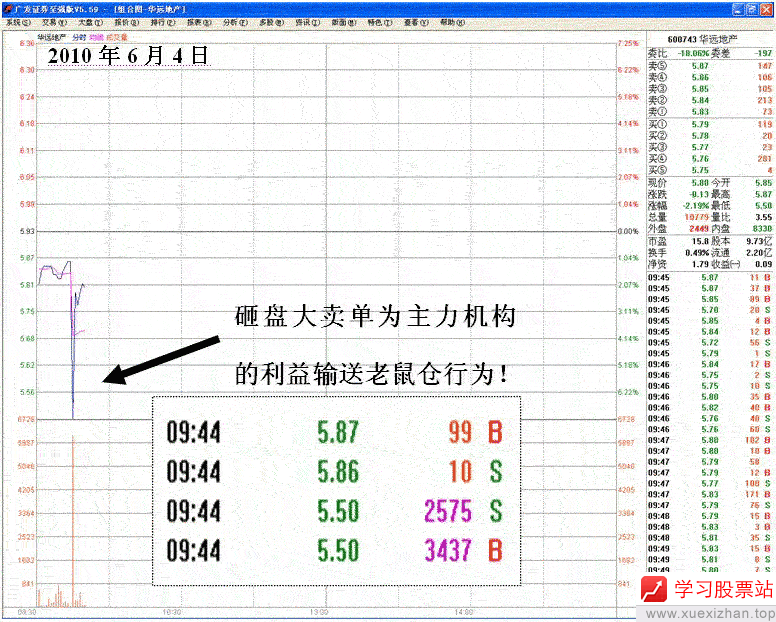Click the 涨幅 -2.19% value

coord(697,205)
